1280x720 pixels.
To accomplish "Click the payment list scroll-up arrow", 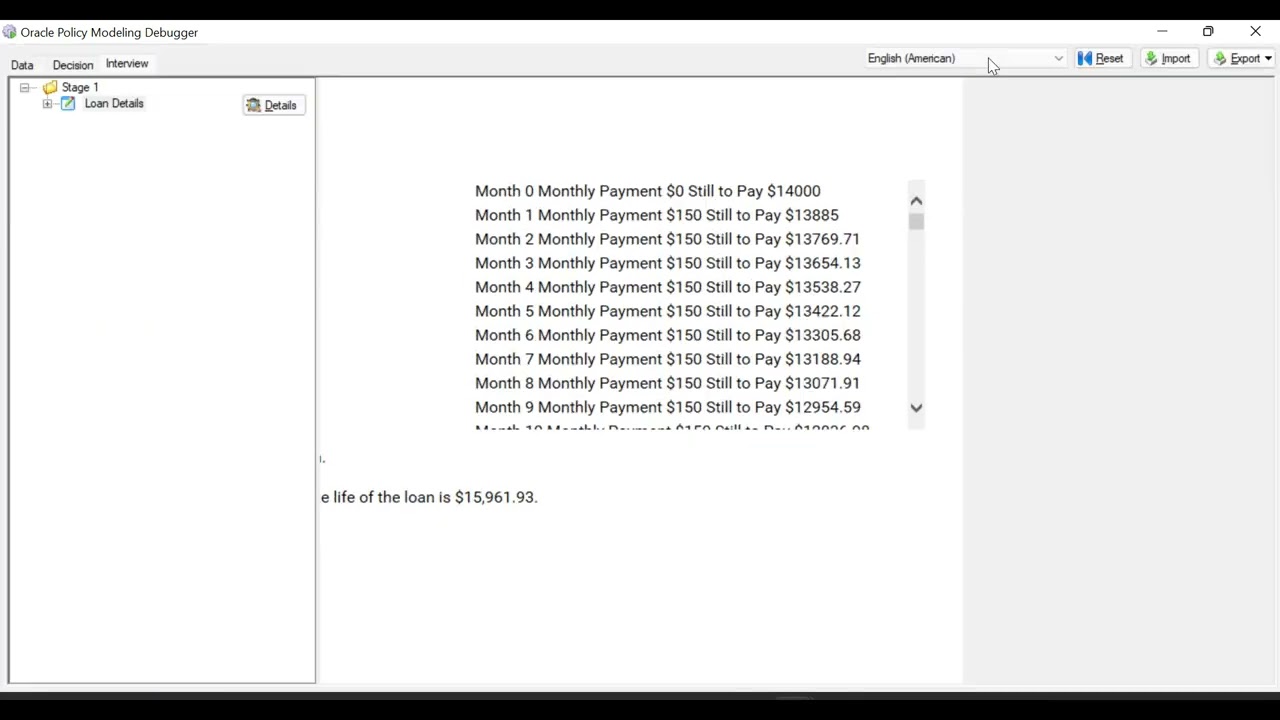I will click(x=916, y=201).
